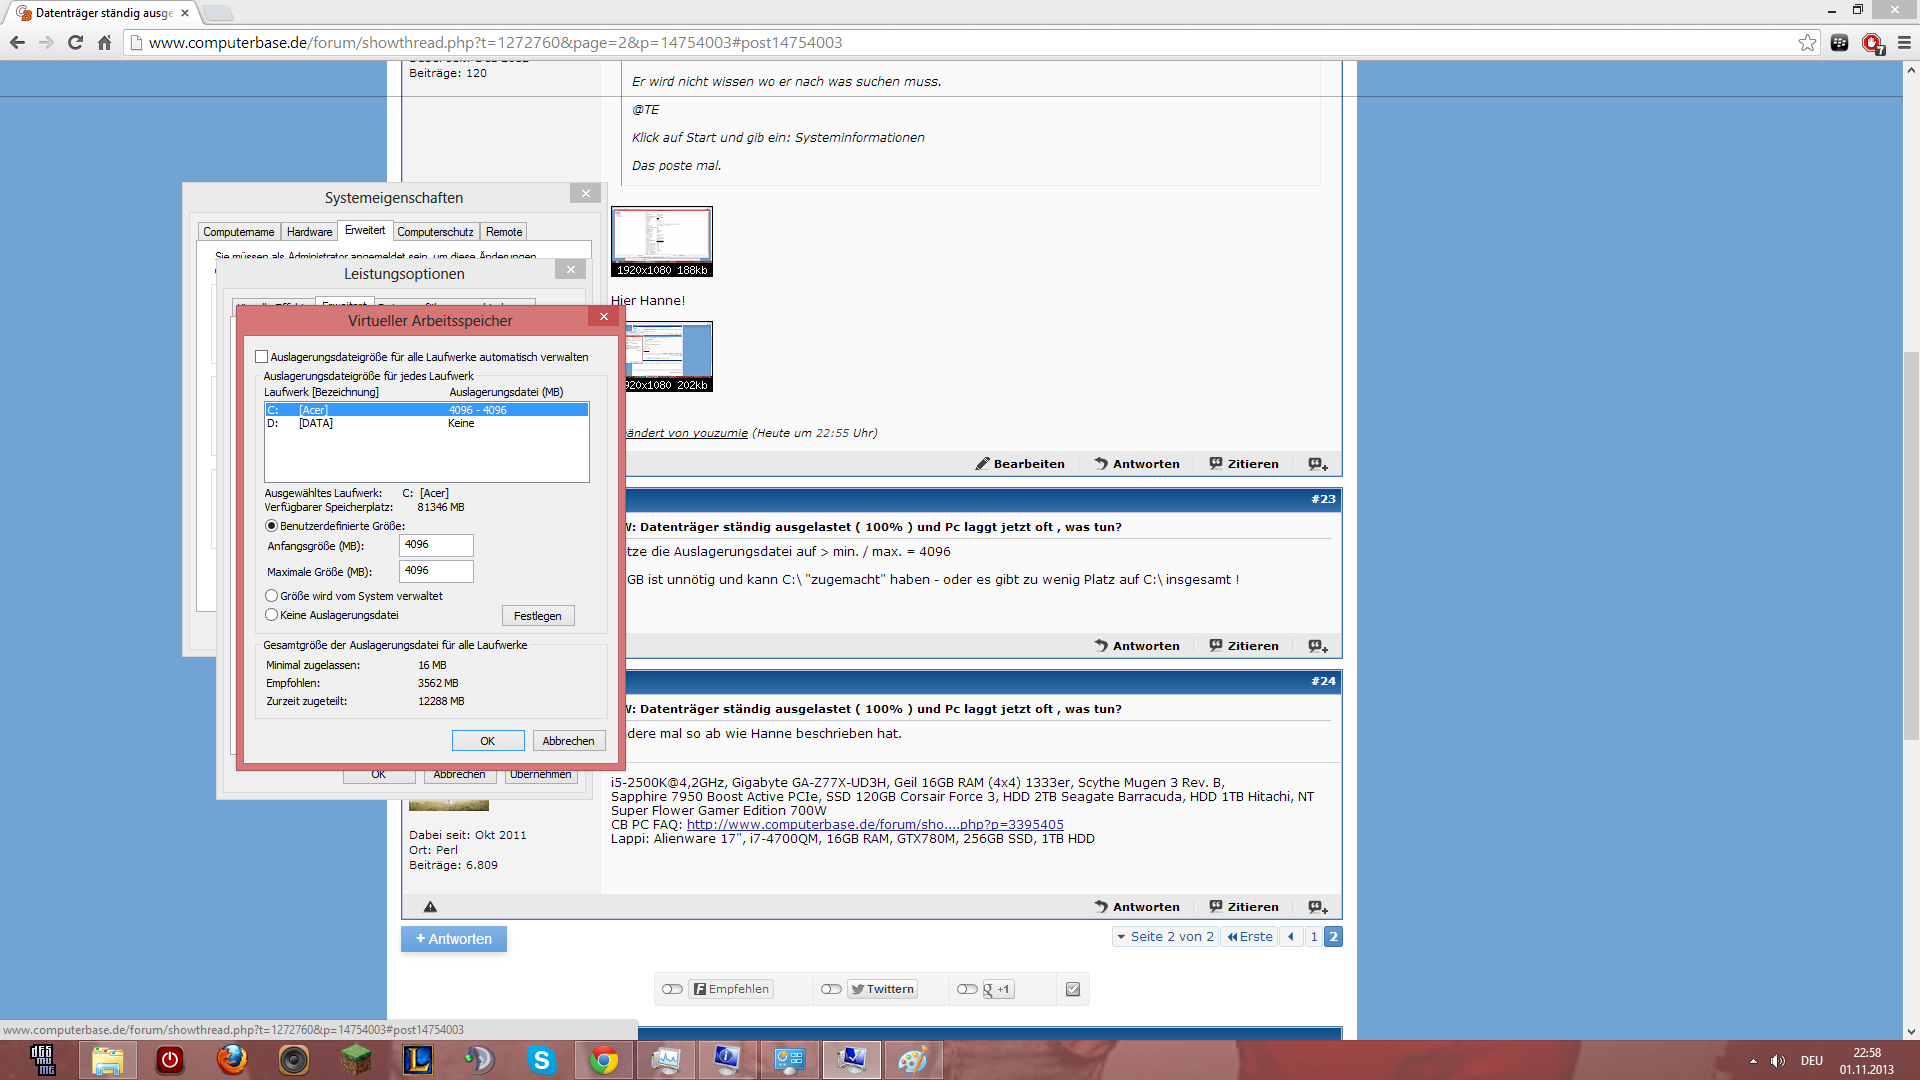
Task: Open the Chrome menu hamburger icon
Action: (1904, 43)
